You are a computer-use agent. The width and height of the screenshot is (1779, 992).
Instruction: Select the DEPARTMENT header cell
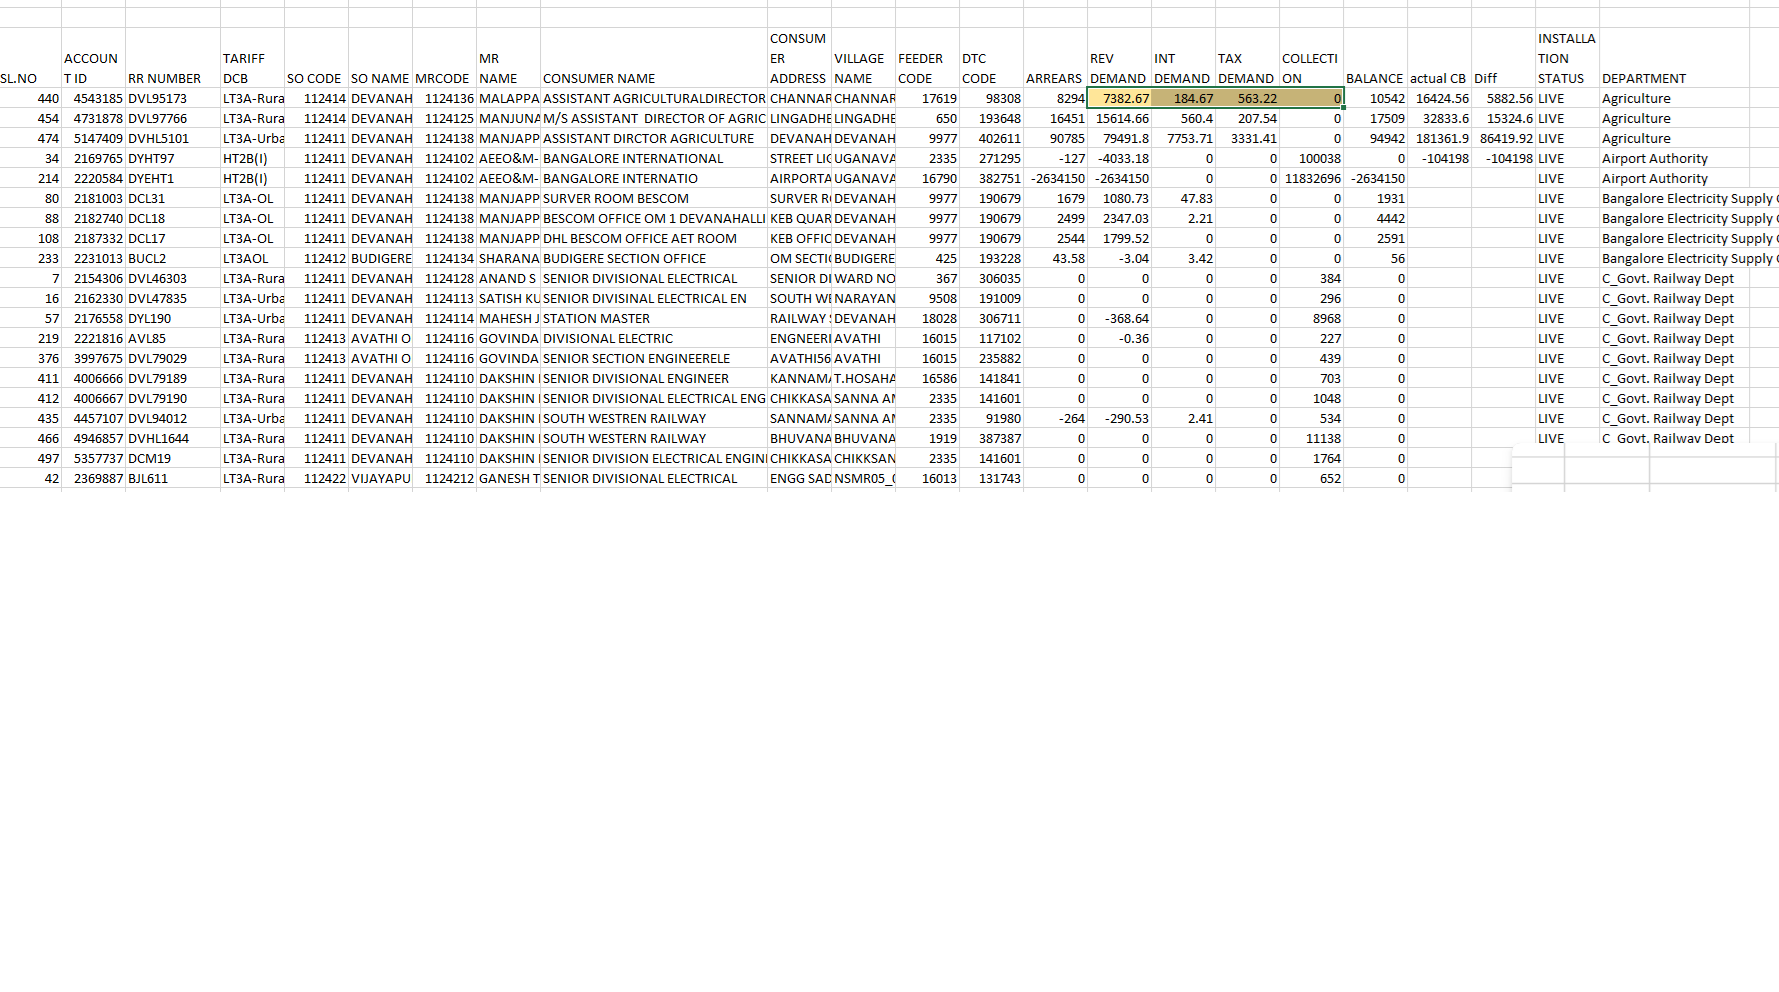pos(1674,58)
